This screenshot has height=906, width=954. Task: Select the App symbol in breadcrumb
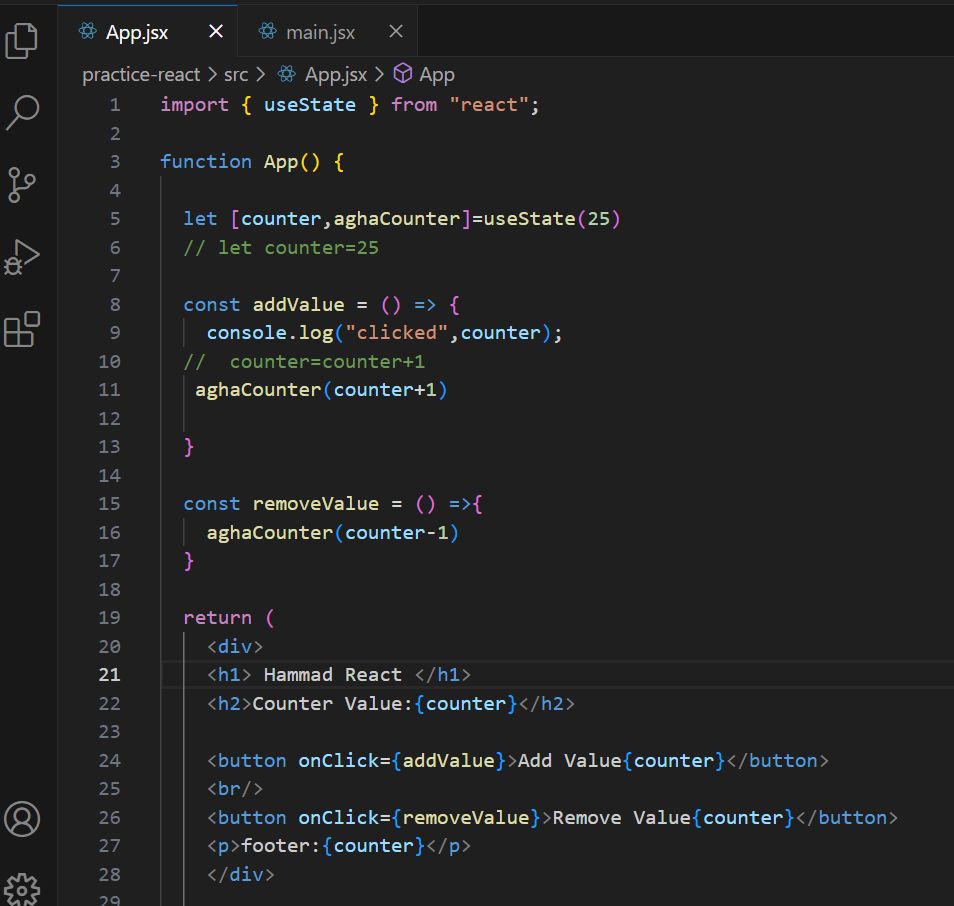(x=437, y=74)
